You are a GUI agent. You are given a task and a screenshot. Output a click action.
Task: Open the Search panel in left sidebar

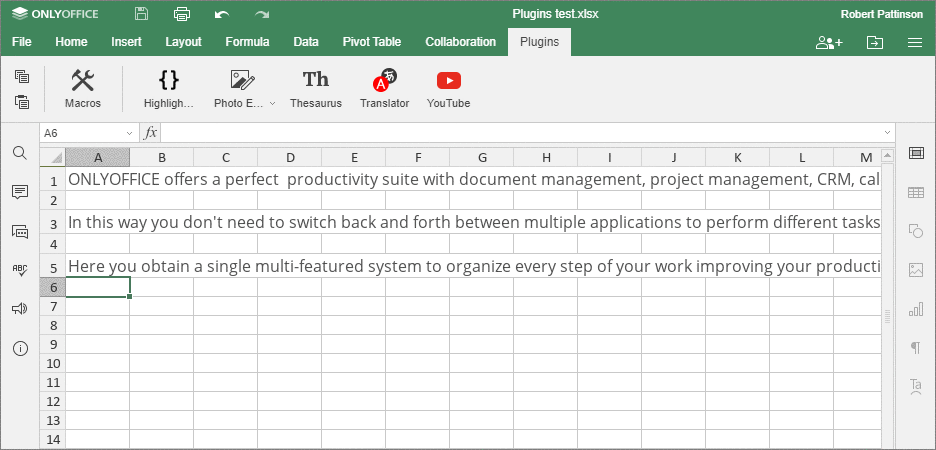coord(19,153)
